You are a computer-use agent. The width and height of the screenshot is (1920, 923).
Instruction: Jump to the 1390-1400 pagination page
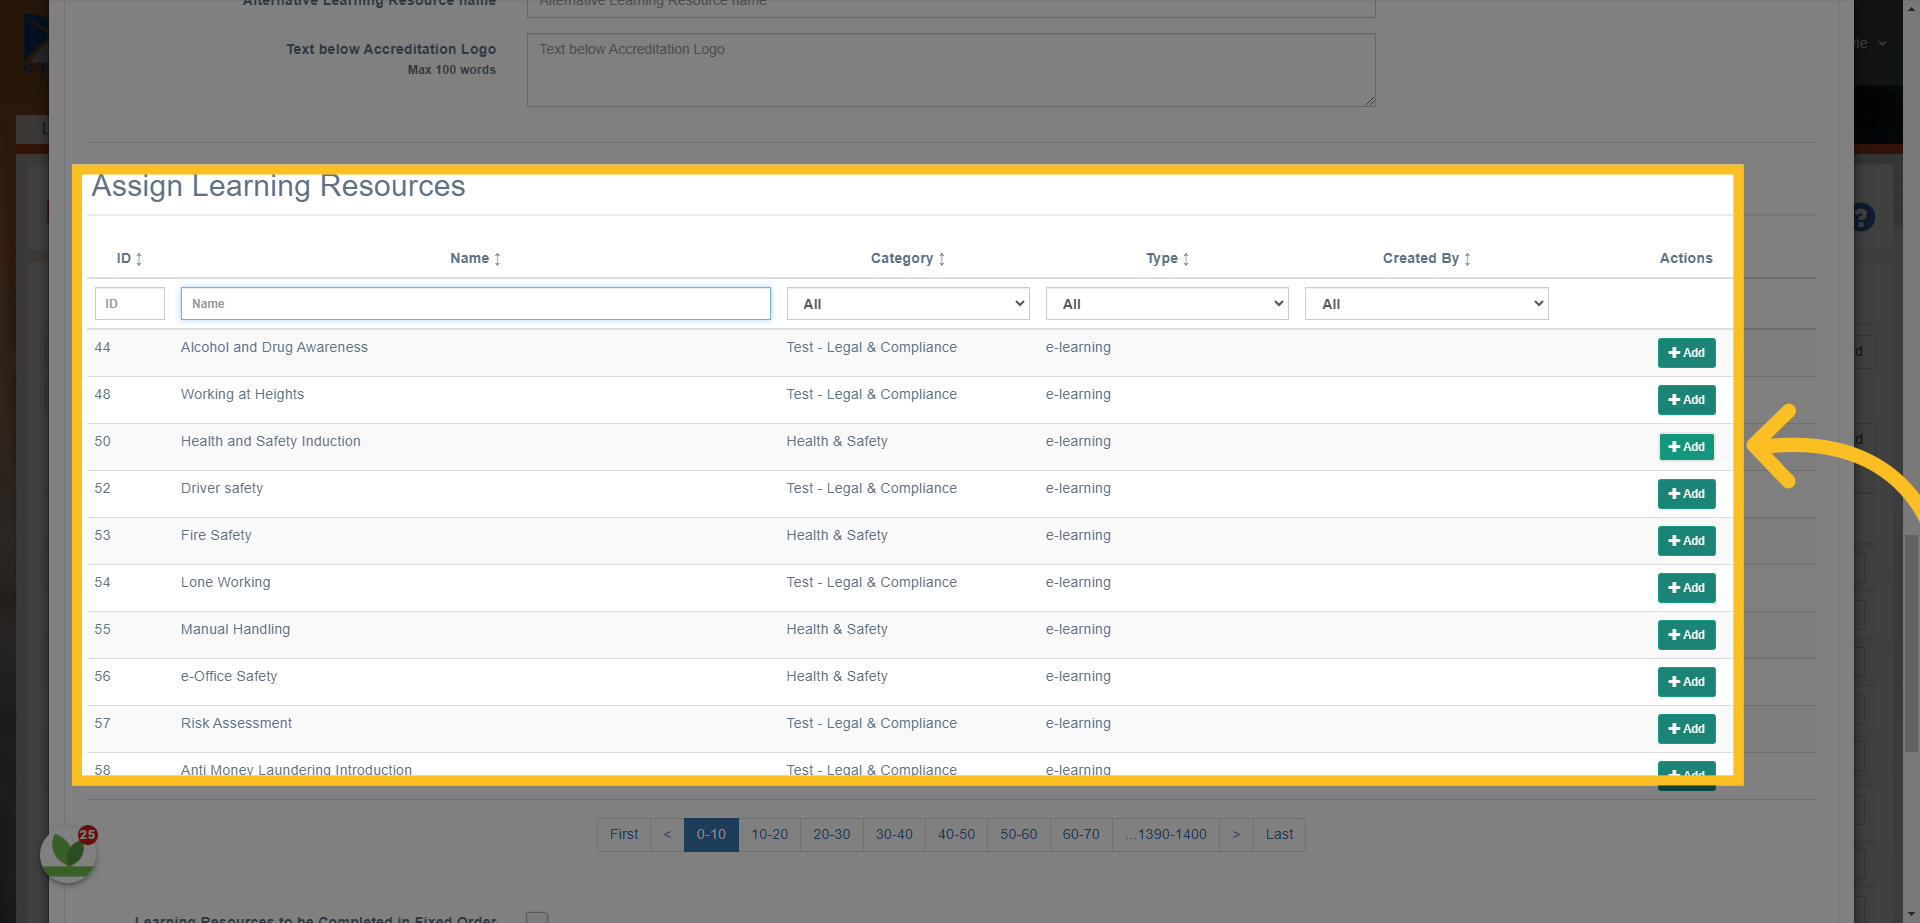pos(1166,835)
